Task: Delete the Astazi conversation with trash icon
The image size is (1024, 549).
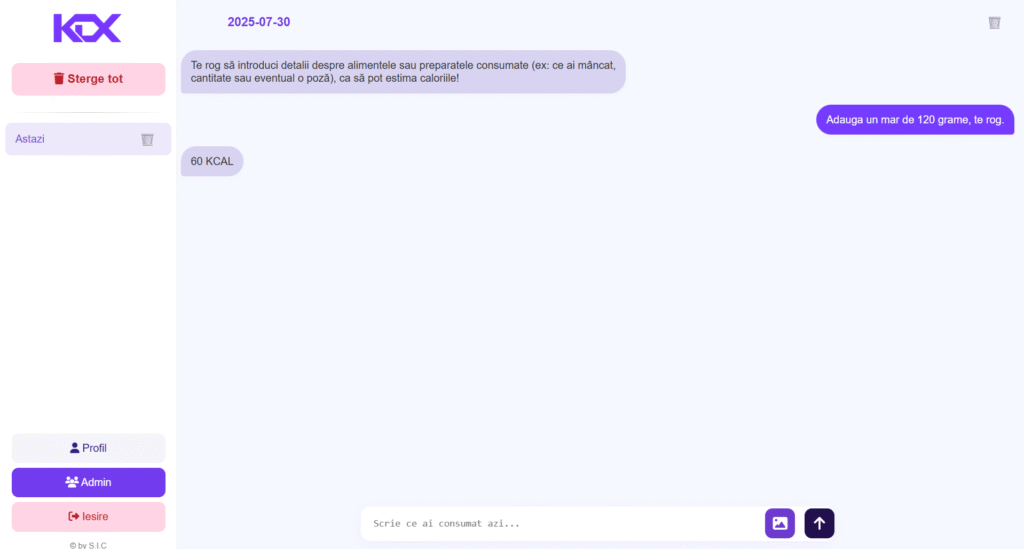Action: tap(148, 139)
